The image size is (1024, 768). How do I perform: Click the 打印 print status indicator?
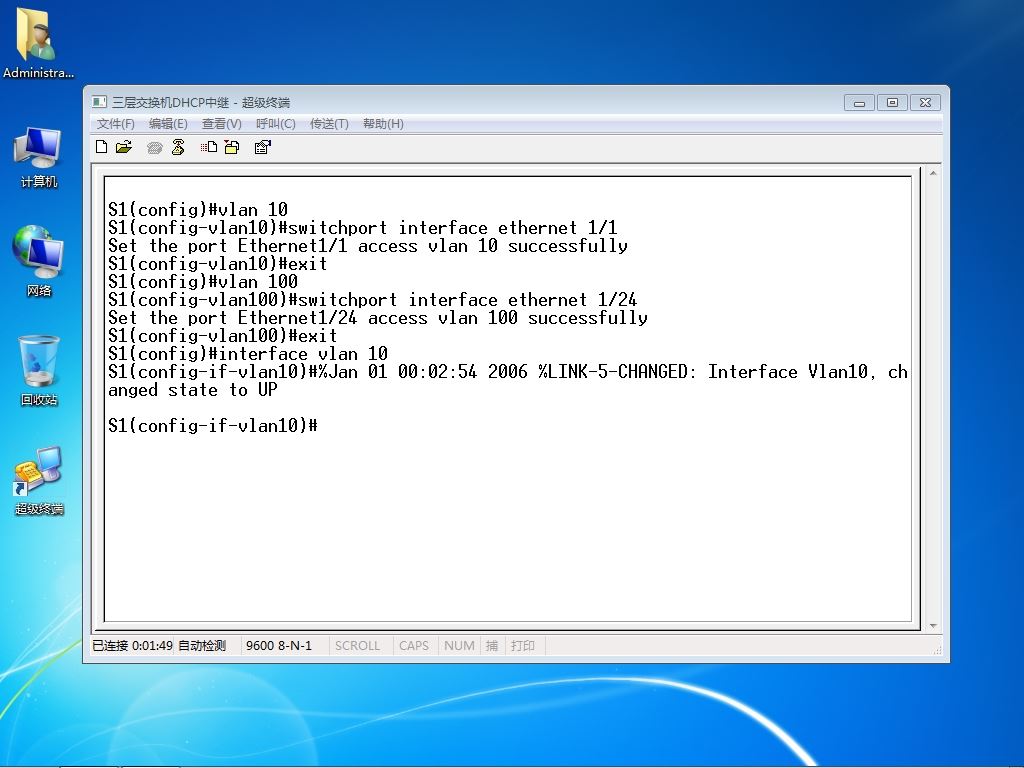click(x=522, y=645)
